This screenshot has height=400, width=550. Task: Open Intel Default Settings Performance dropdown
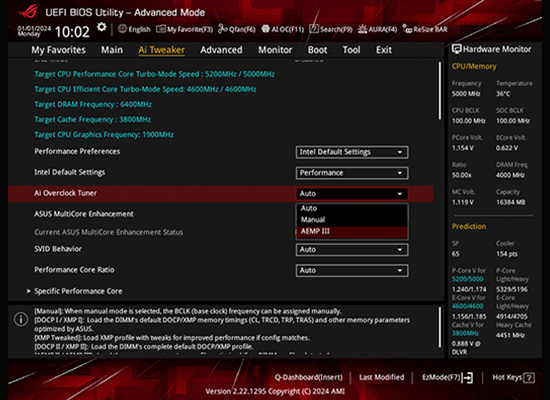(x=352, y=173)
